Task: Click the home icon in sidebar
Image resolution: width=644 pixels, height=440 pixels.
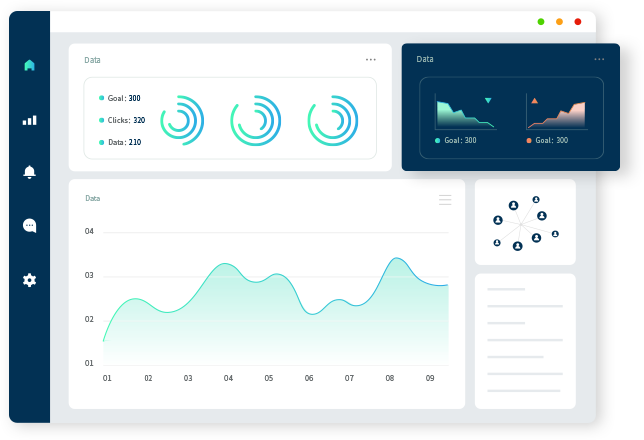Action: 29,66
